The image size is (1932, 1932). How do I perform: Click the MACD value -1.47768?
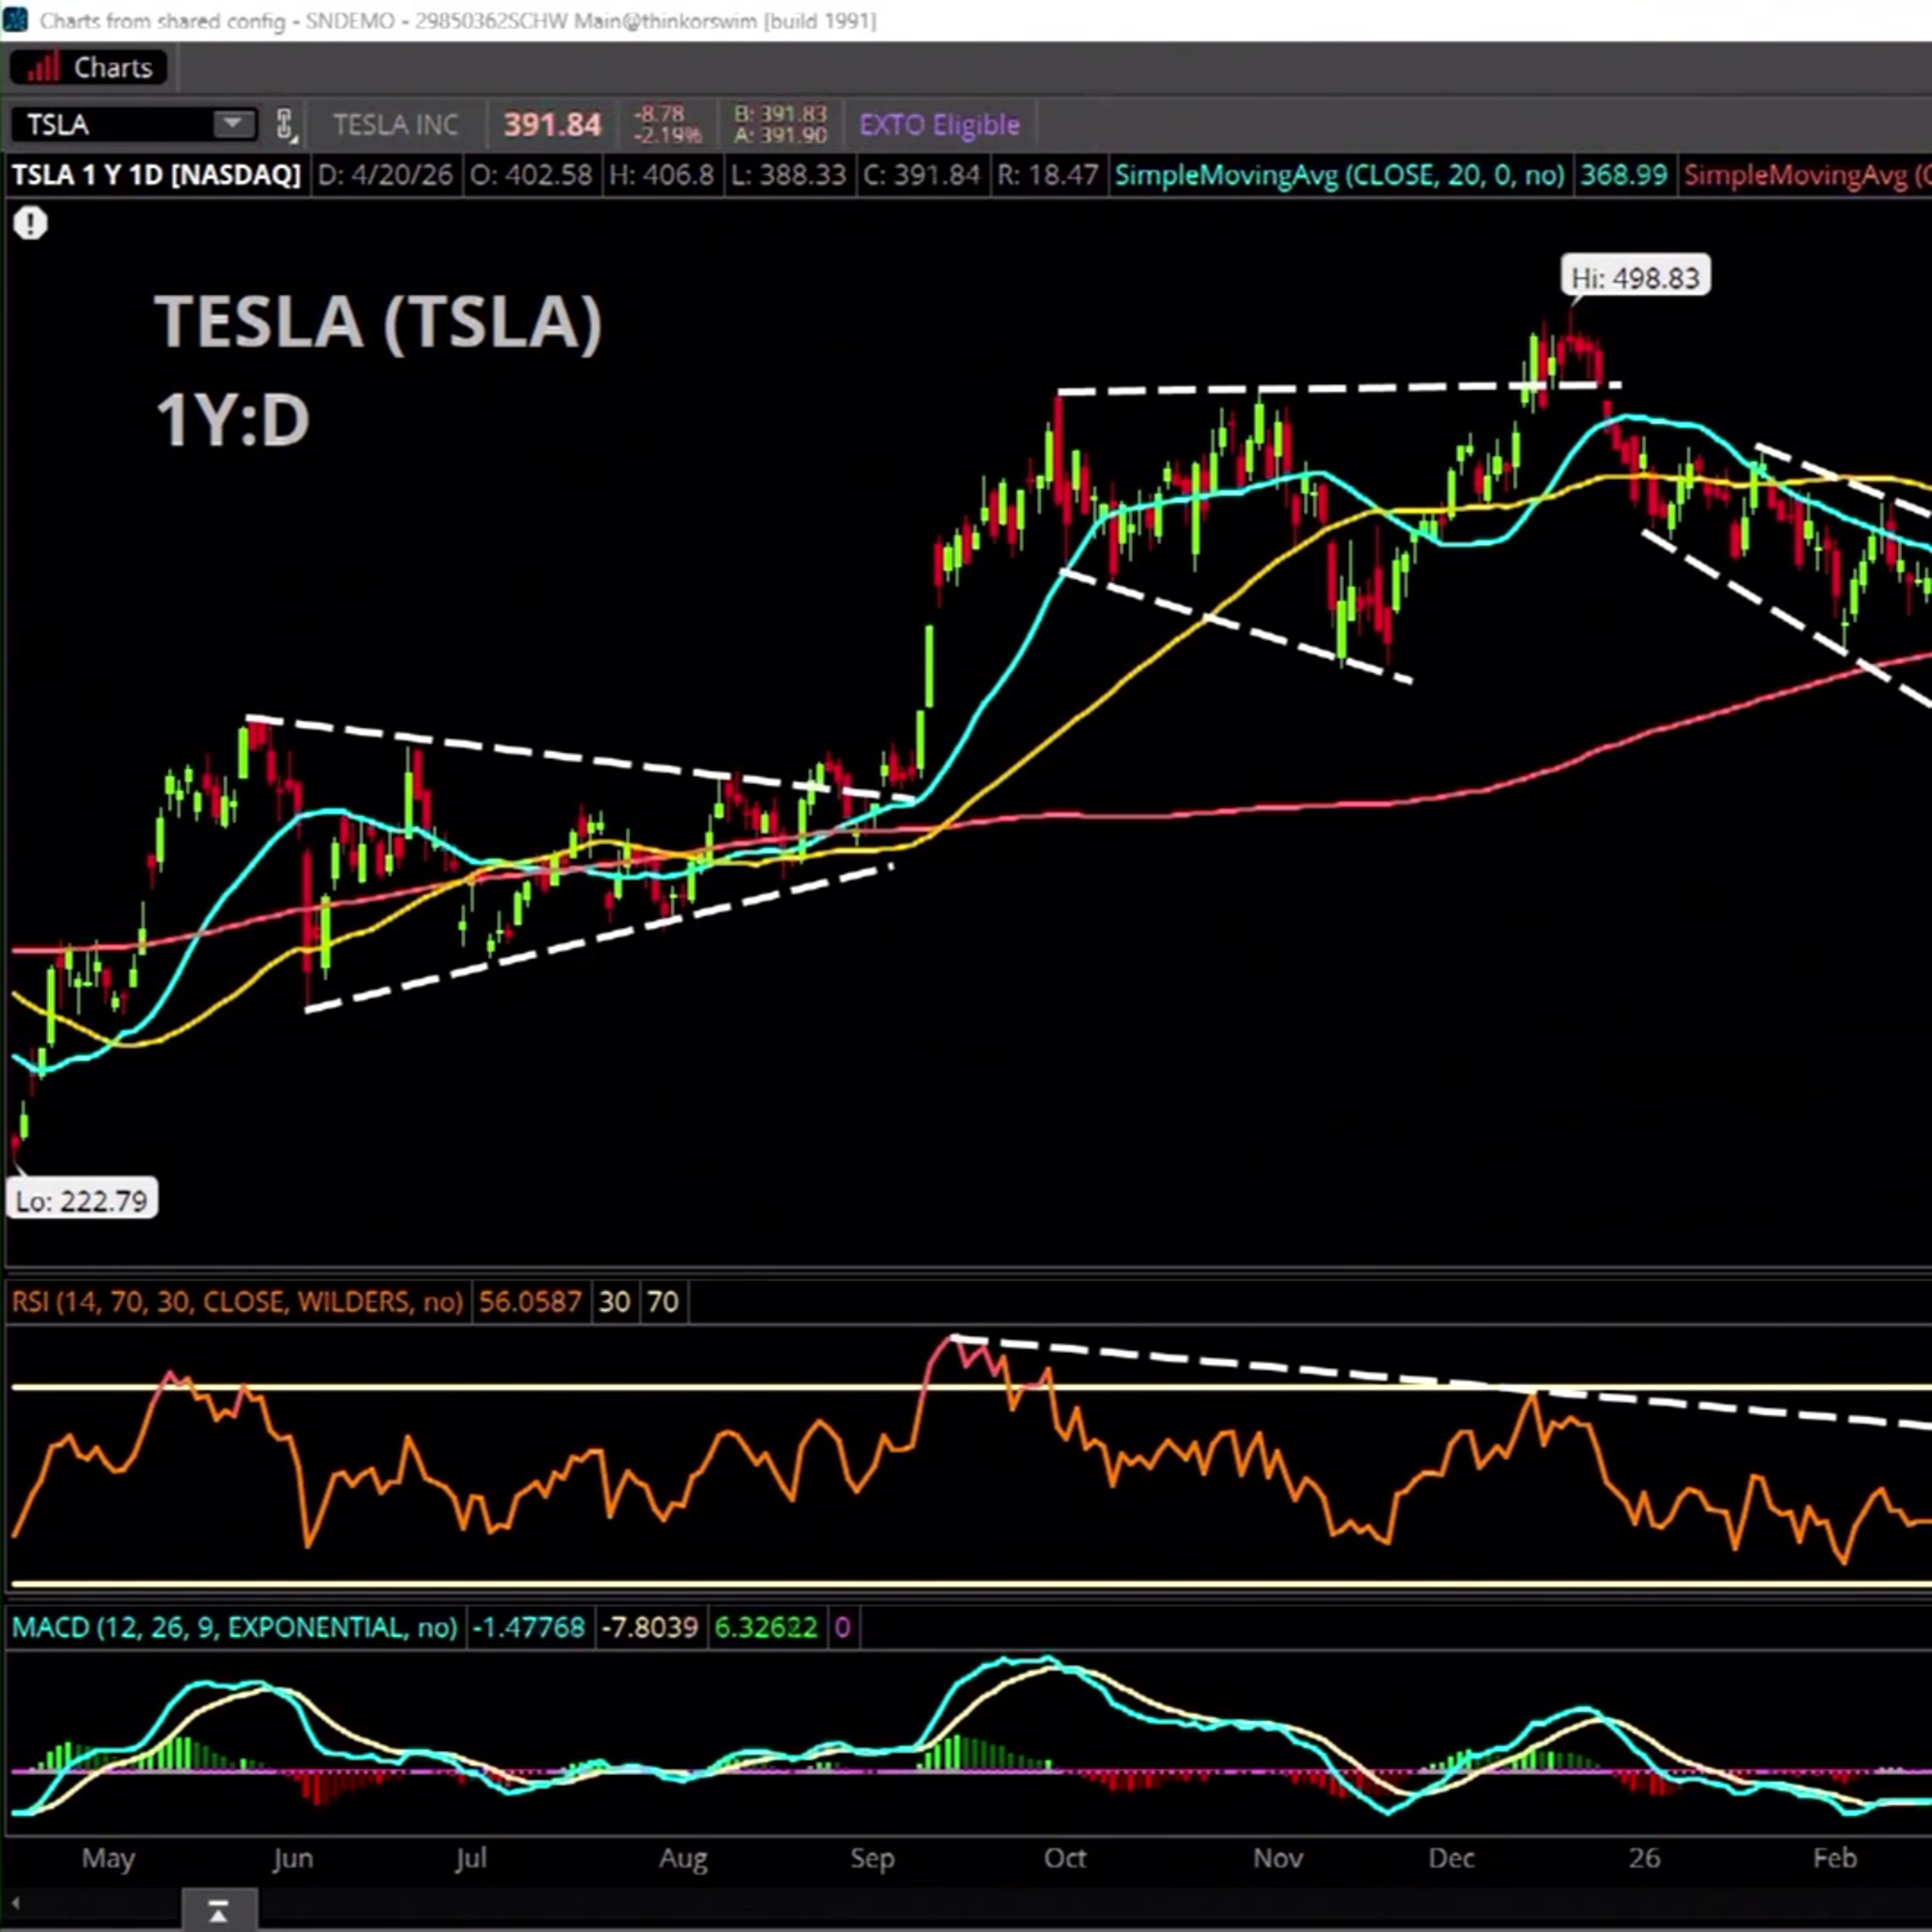528,1627
